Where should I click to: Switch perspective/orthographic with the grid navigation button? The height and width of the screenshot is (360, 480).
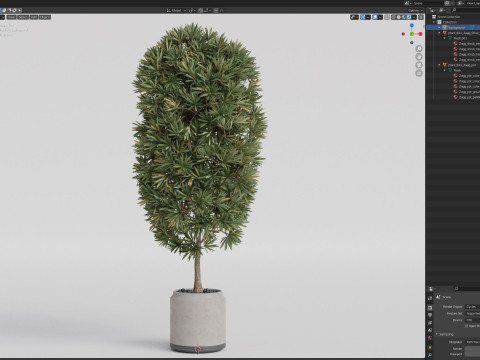point(419,73)
